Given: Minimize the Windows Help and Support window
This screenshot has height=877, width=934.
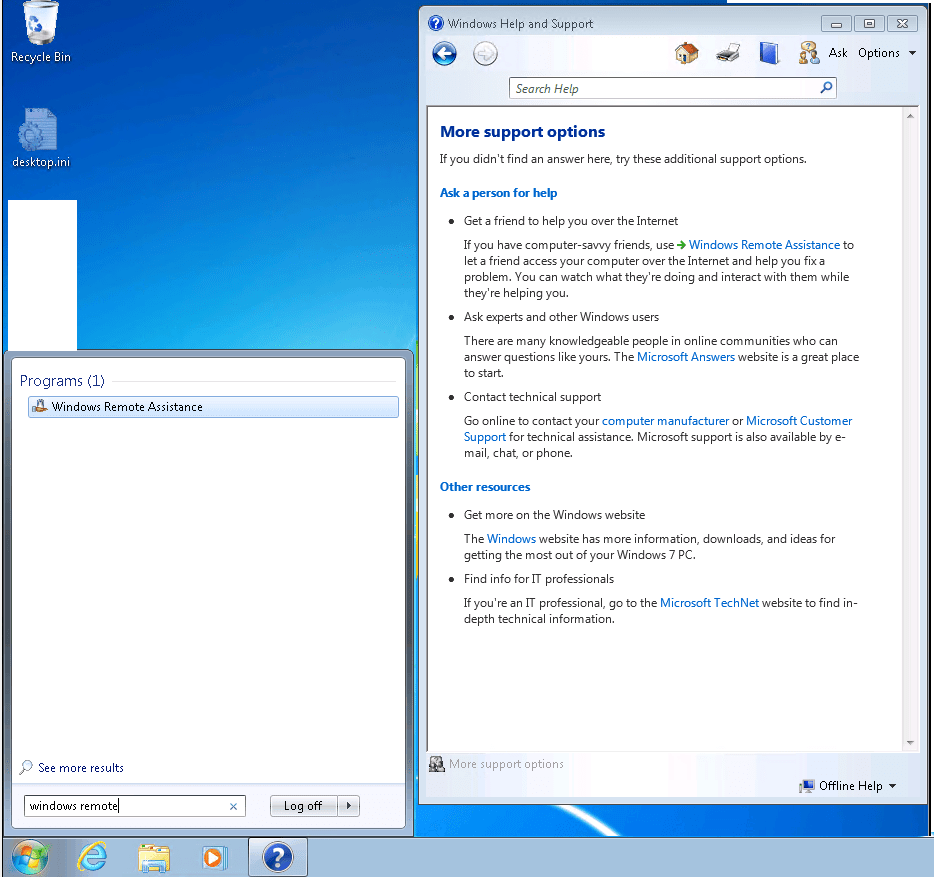Looking at the screenshot, I should [x=836, y=24].
